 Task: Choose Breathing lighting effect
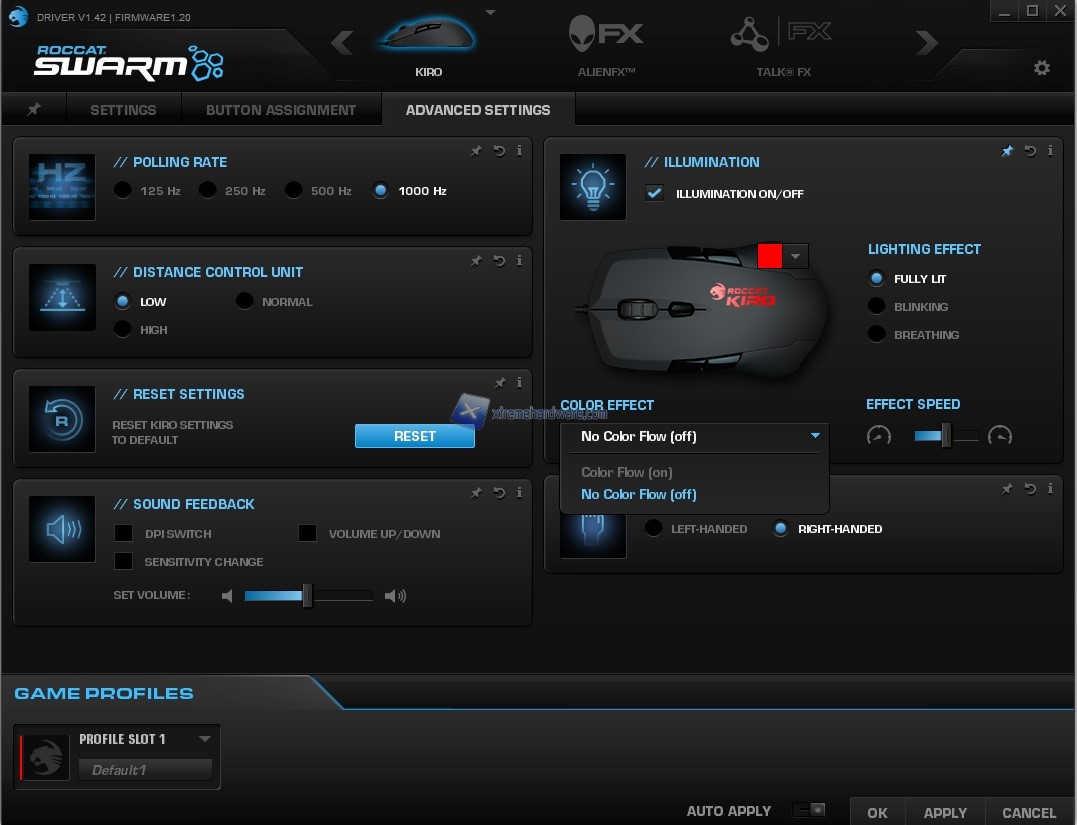pos(877,335)
